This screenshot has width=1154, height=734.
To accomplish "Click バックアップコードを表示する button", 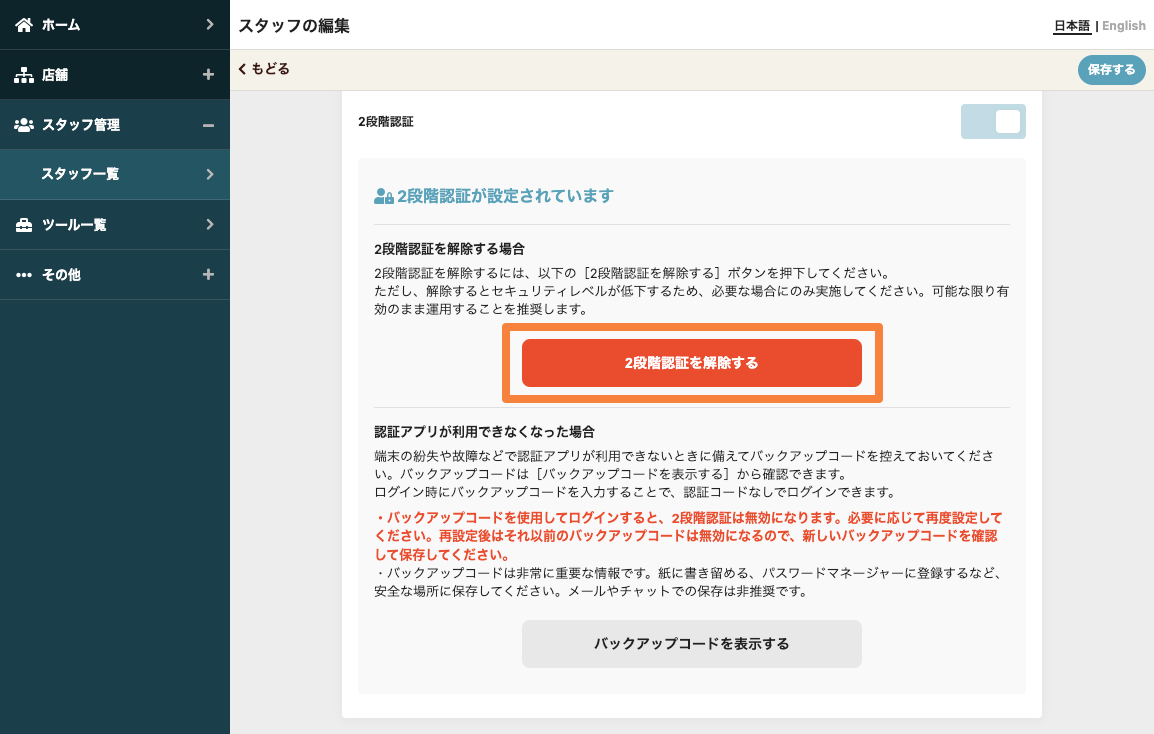I will click(x=691, y=644).
